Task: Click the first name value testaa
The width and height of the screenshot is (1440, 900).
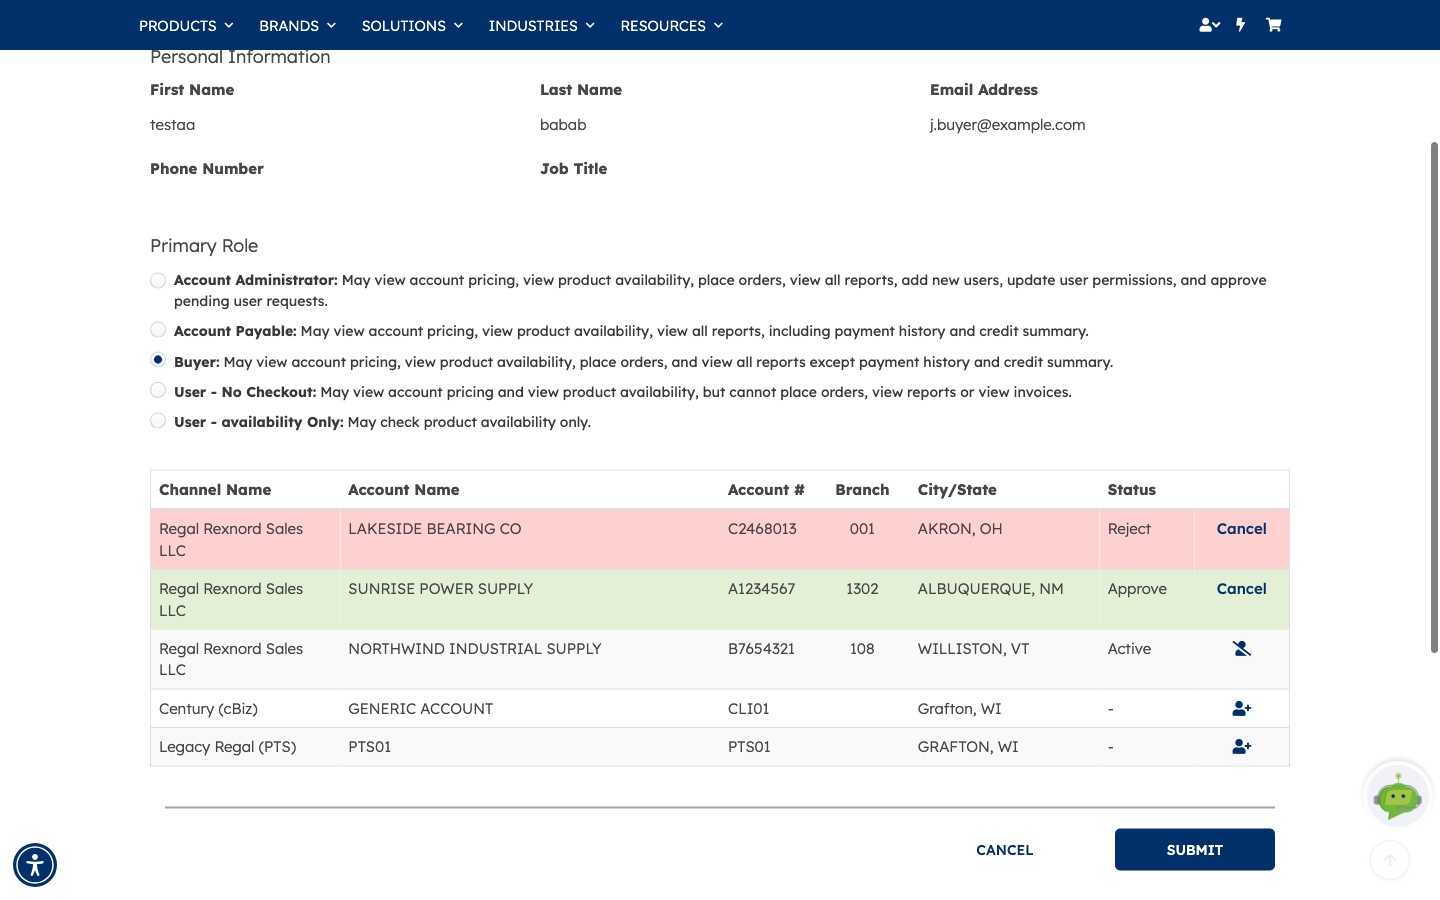Action: pyautogui.click(x=172, y=125)
